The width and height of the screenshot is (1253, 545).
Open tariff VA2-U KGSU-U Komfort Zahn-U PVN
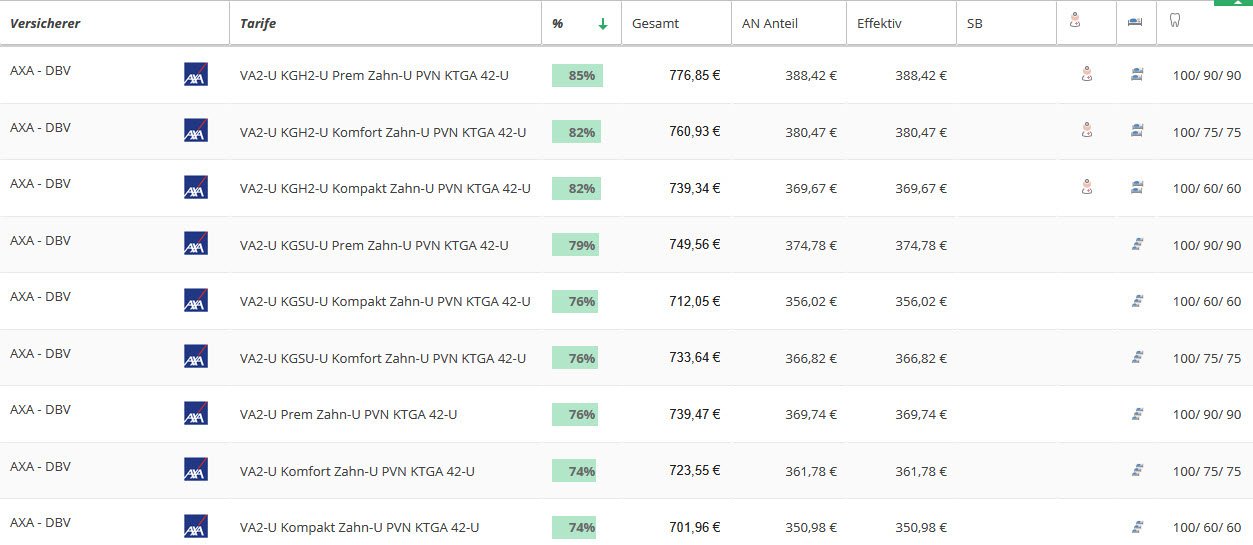383,358
